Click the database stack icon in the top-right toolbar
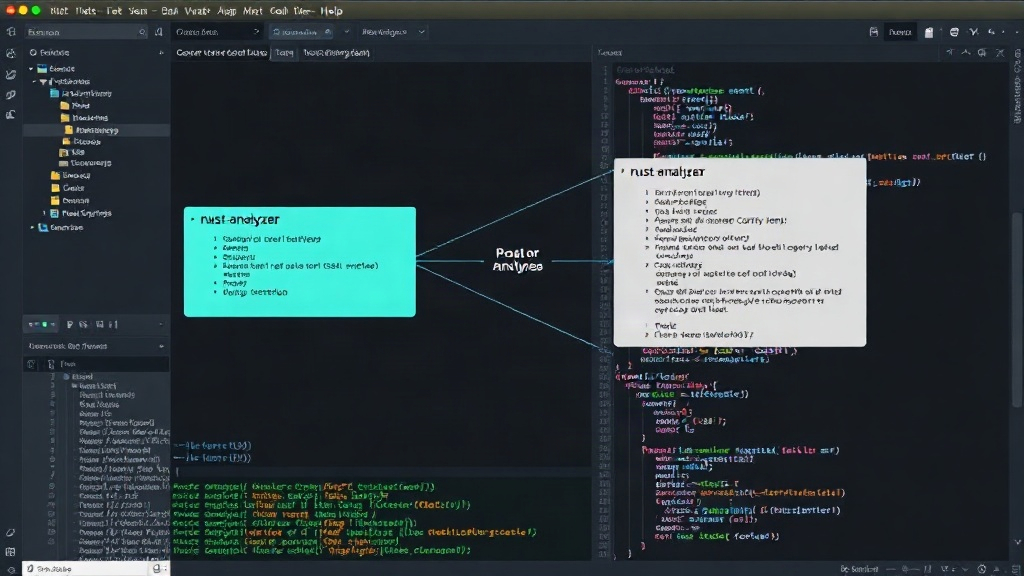 954,32
